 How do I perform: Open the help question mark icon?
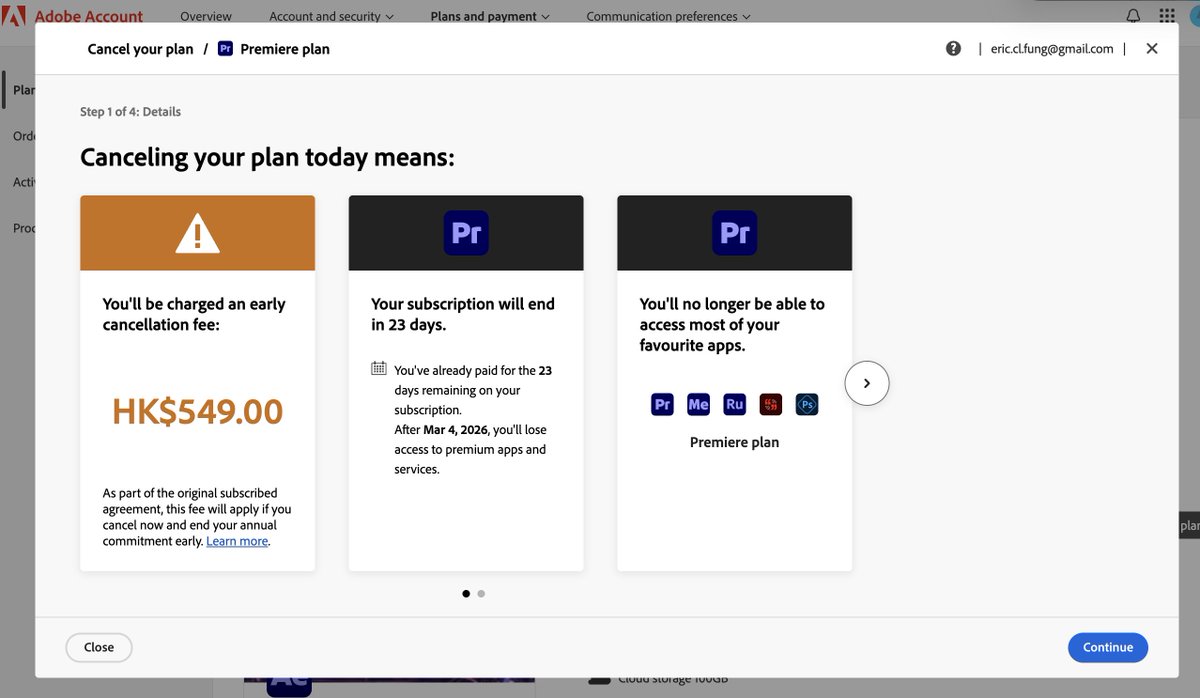point(953,48)
